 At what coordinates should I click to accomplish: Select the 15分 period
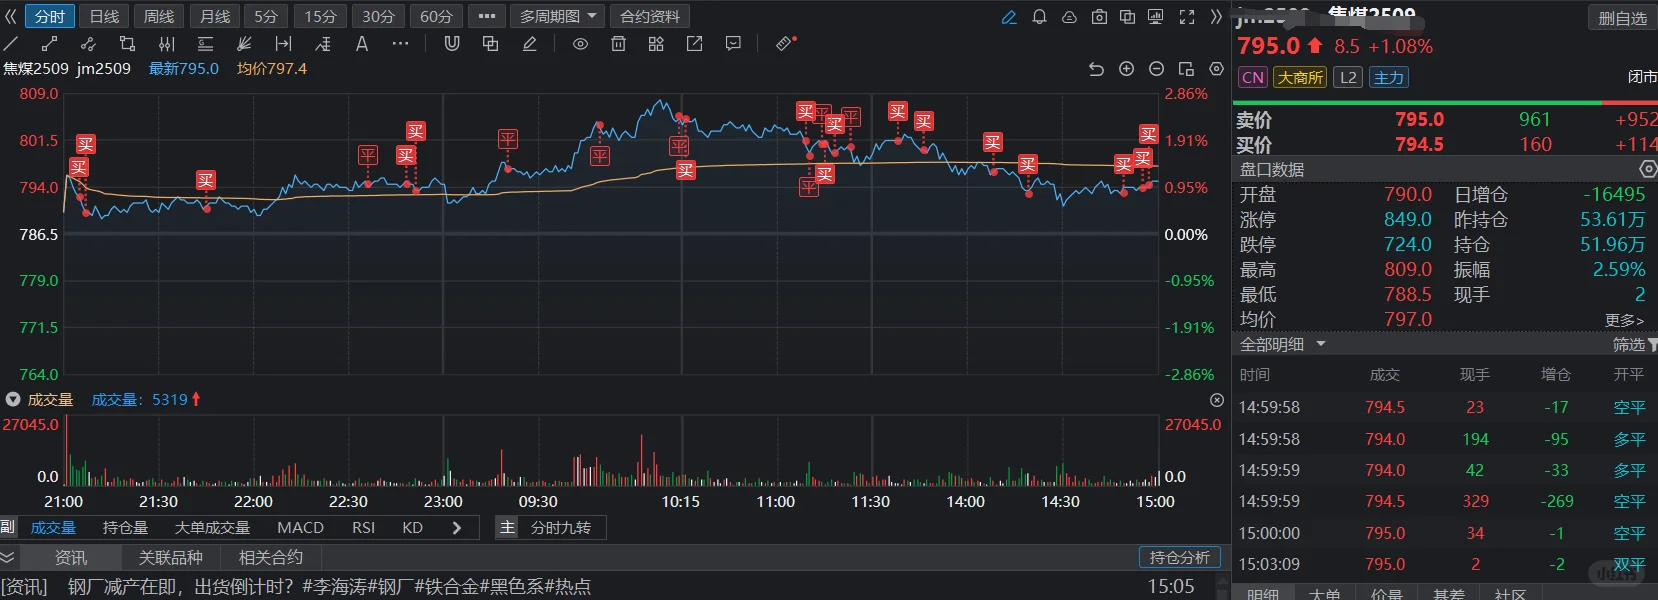tap(320, 17)
